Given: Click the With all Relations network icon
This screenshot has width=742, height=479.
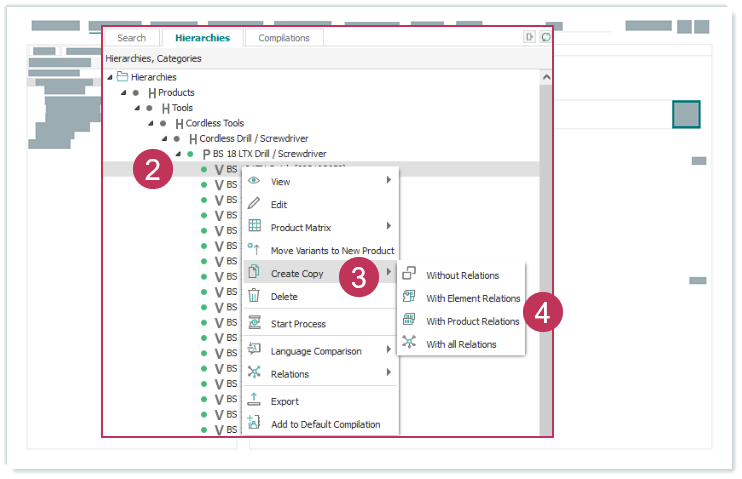Looking at the screenshot, I should [x=409, y=344].
